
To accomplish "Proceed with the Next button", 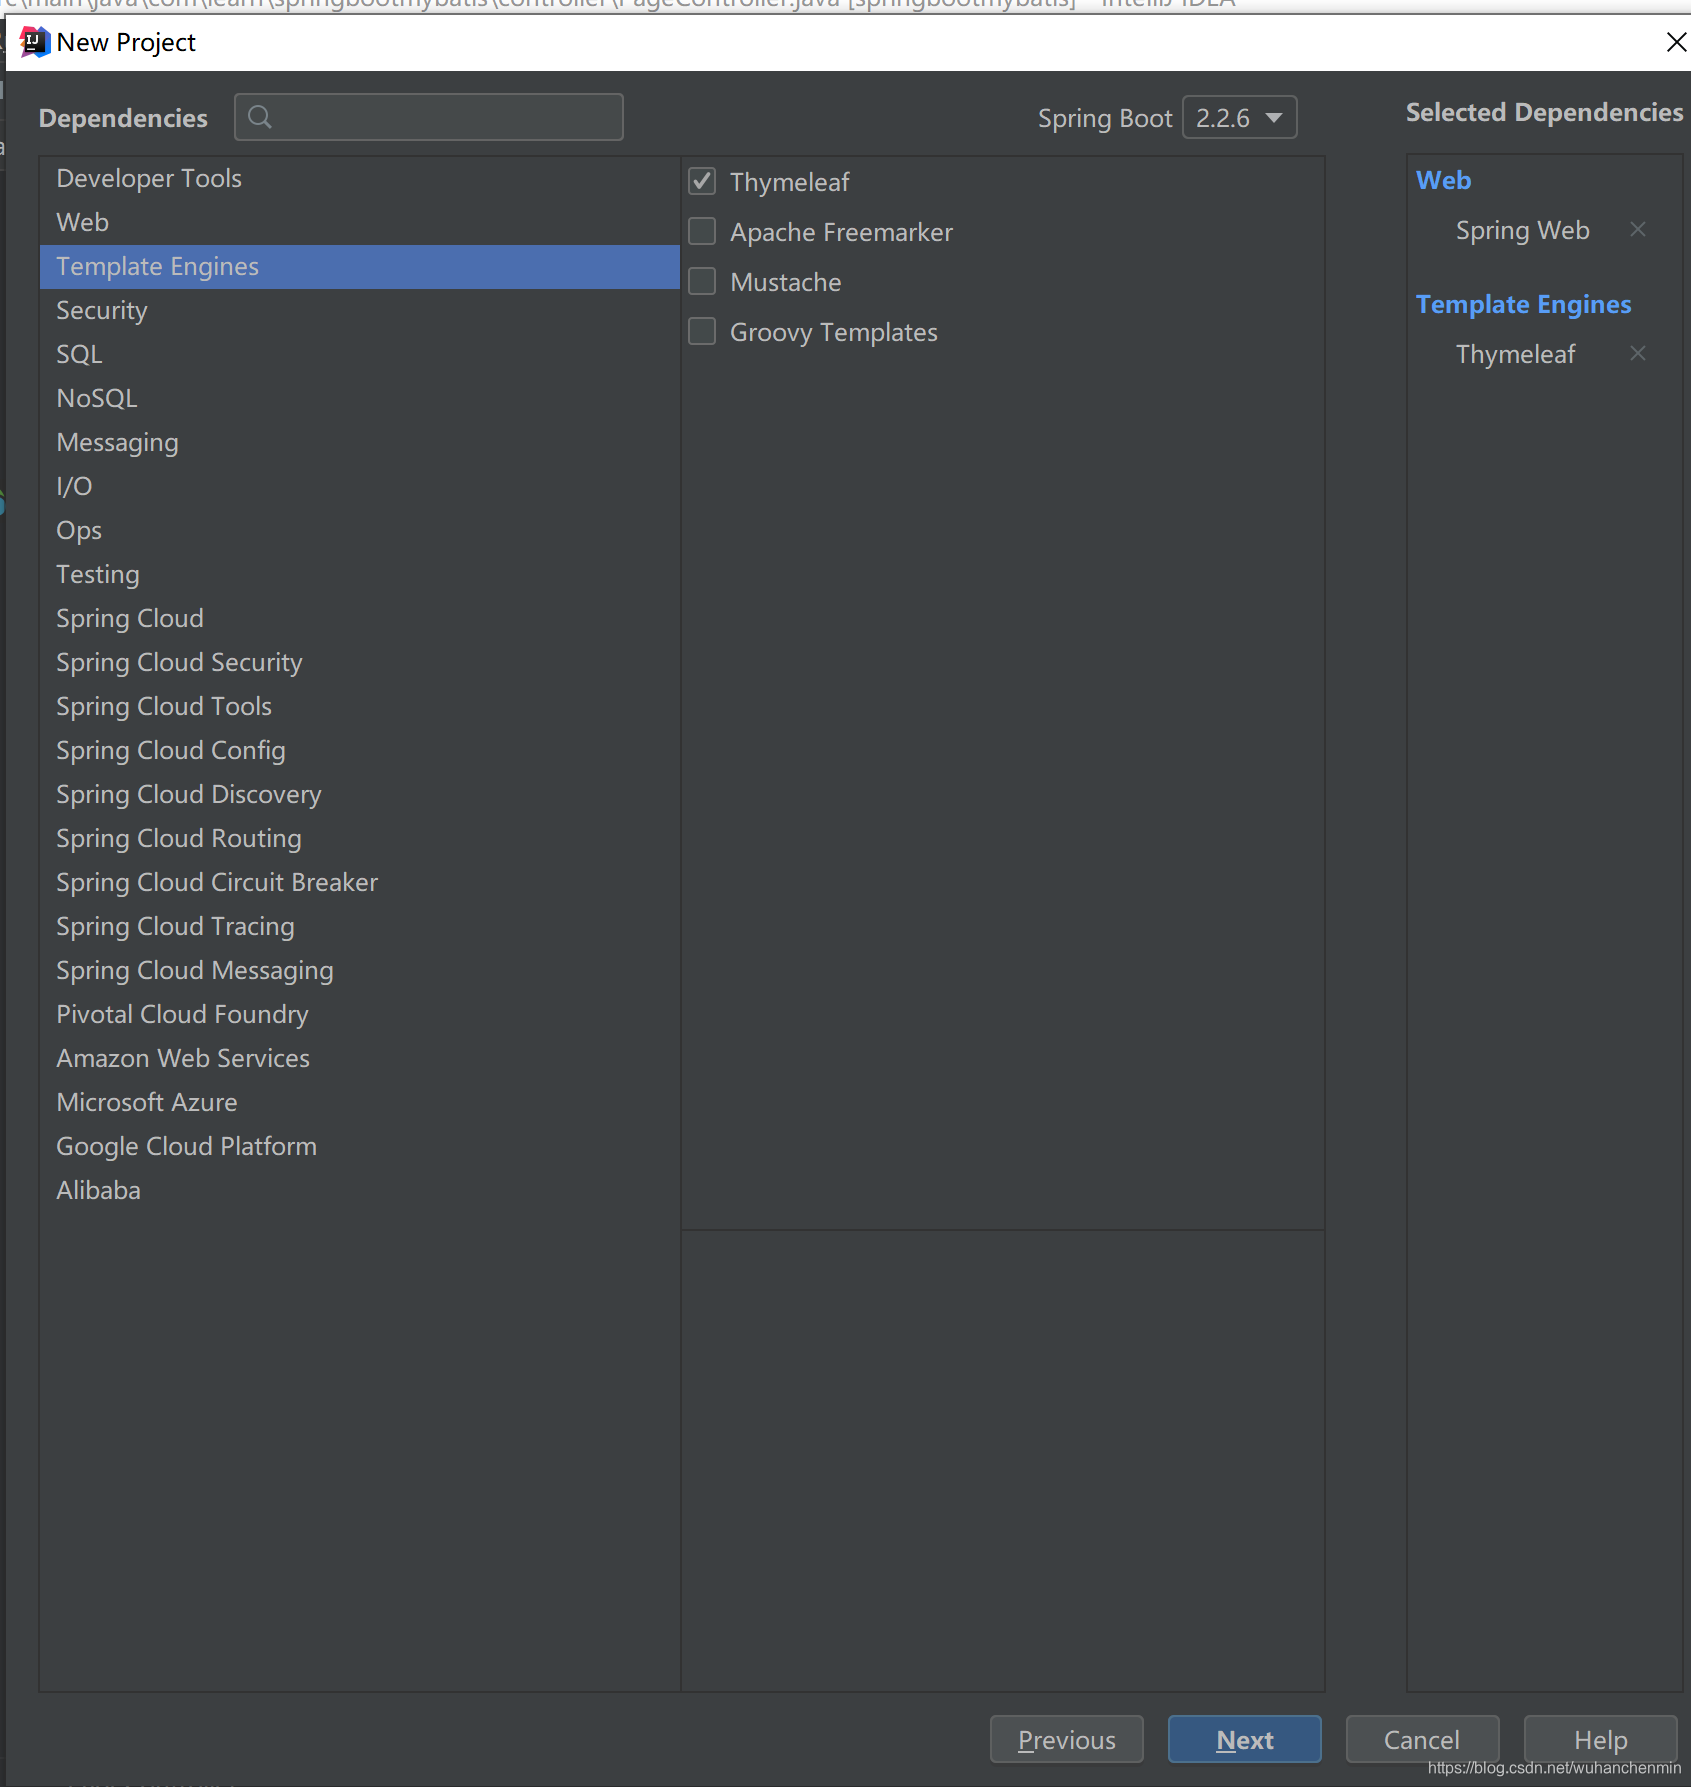I will click(1245, 1740).
